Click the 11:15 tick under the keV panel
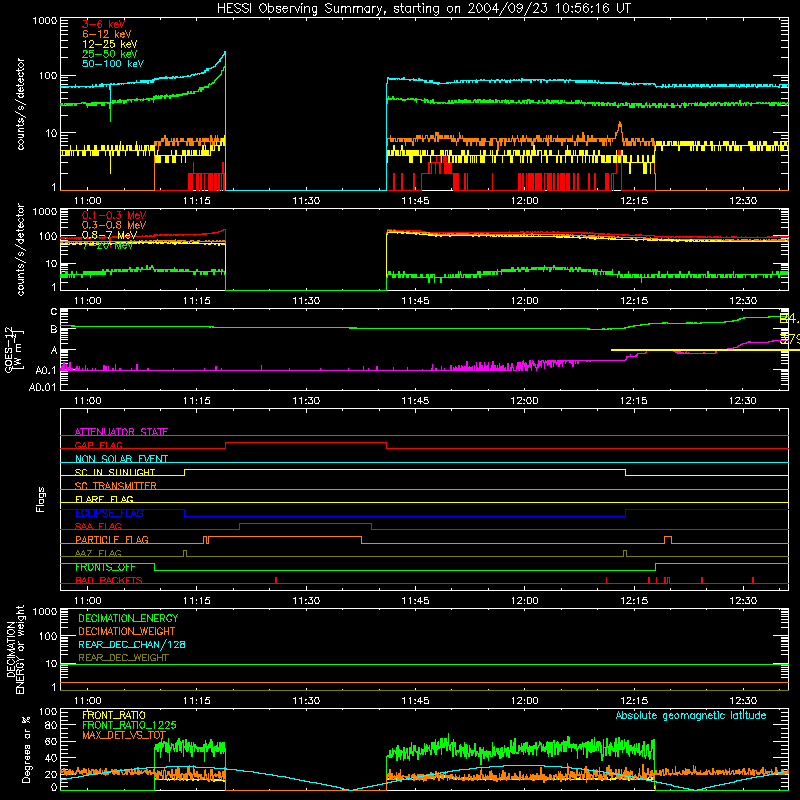Image resolution: width=800 pixels, height=800 pixels. pyautogui.click(x=197, y=201)
